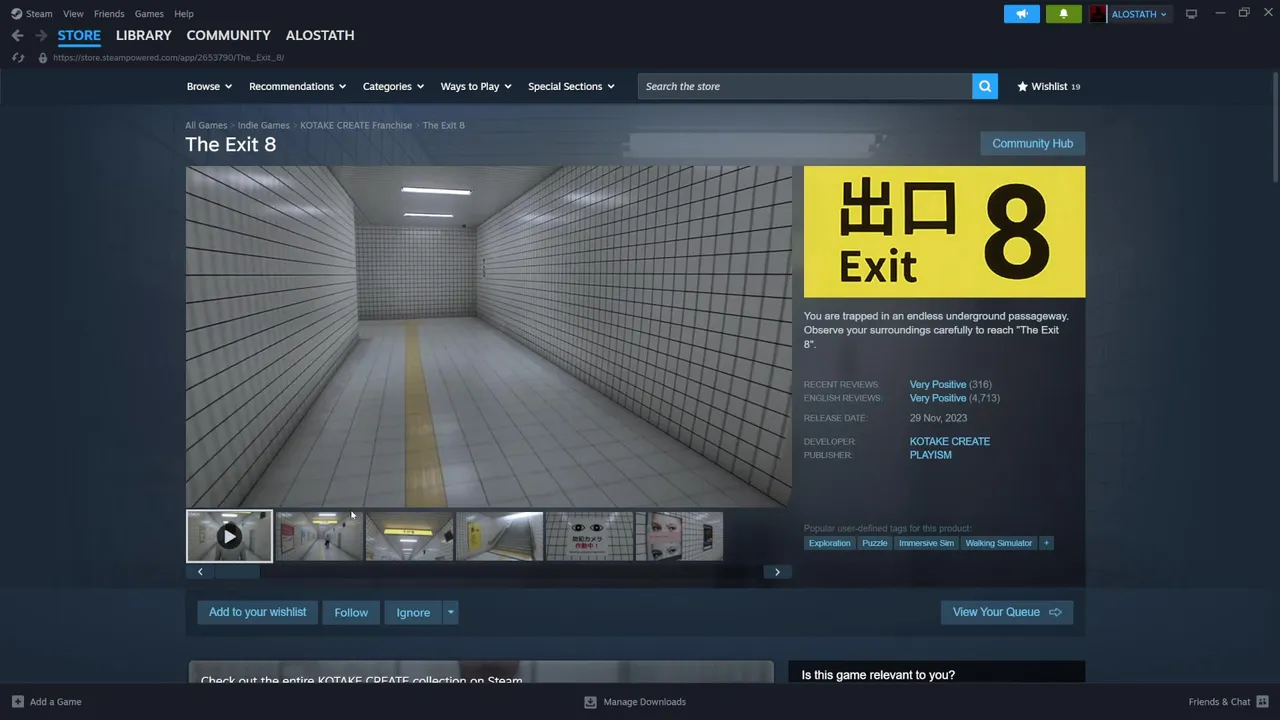
Task: Click the Steam logo menu icon
Action: pos(16,14)
